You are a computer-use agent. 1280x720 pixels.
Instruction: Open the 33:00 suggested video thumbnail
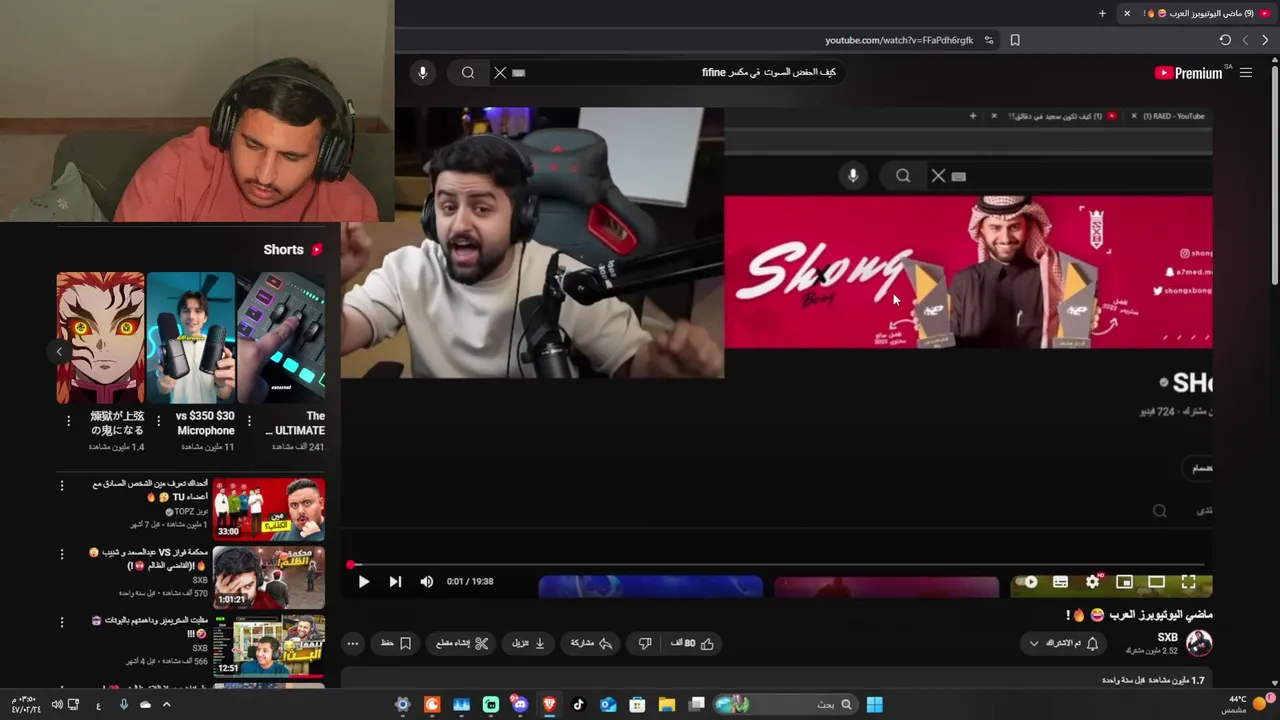[269, 509]
